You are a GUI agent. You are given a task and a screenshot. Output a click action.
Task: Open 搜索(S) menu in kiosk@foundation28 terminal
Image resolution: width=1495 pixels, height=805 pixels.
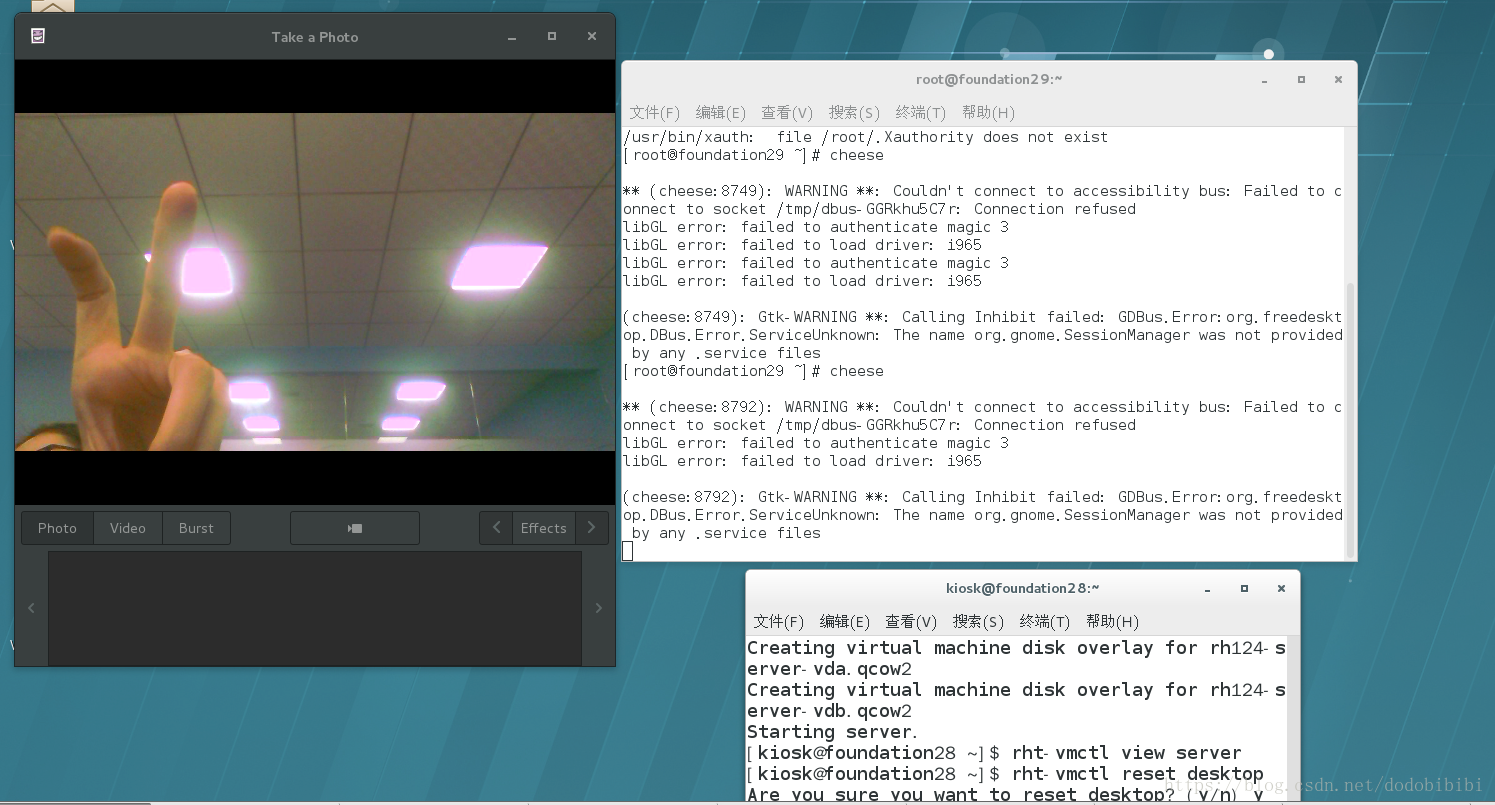pos(978,621)
